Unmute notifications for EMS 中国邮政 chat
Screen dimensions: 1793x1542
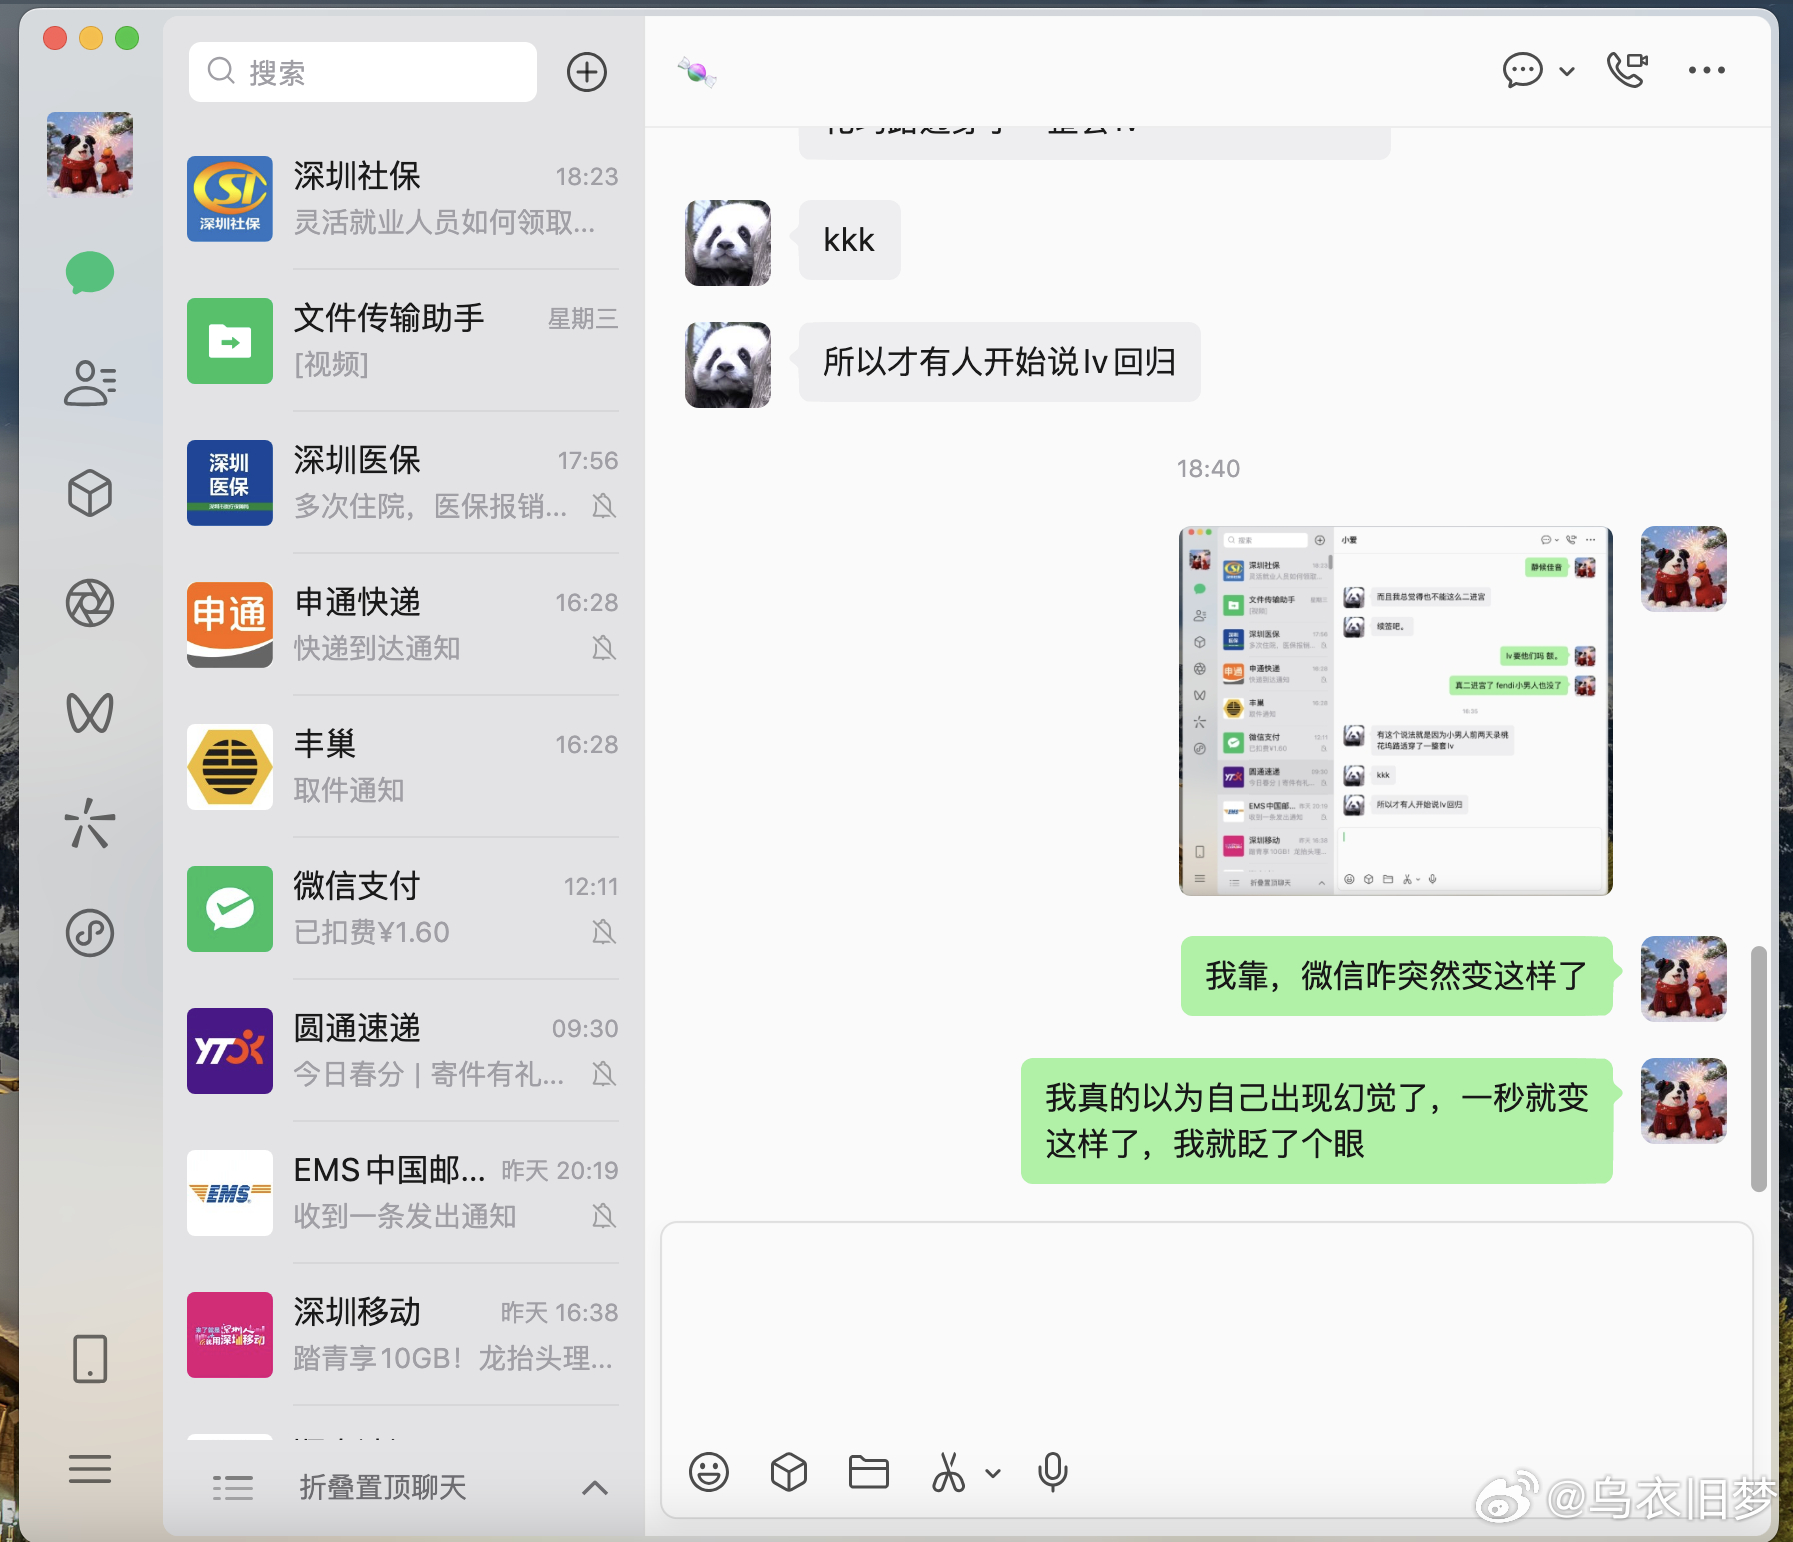coord(603,1217)
